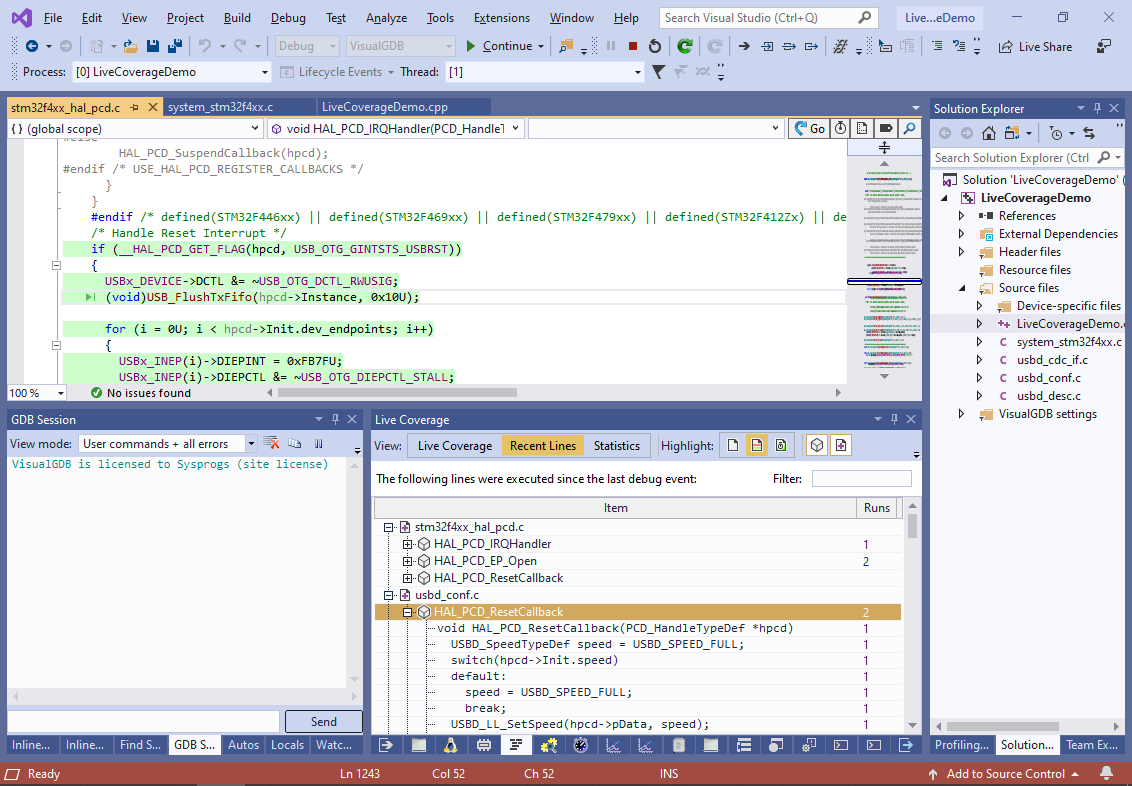Viewport: 1132px width, 786px height.
Task: Click the Live Share button
Action: [x=1035, y=46]
